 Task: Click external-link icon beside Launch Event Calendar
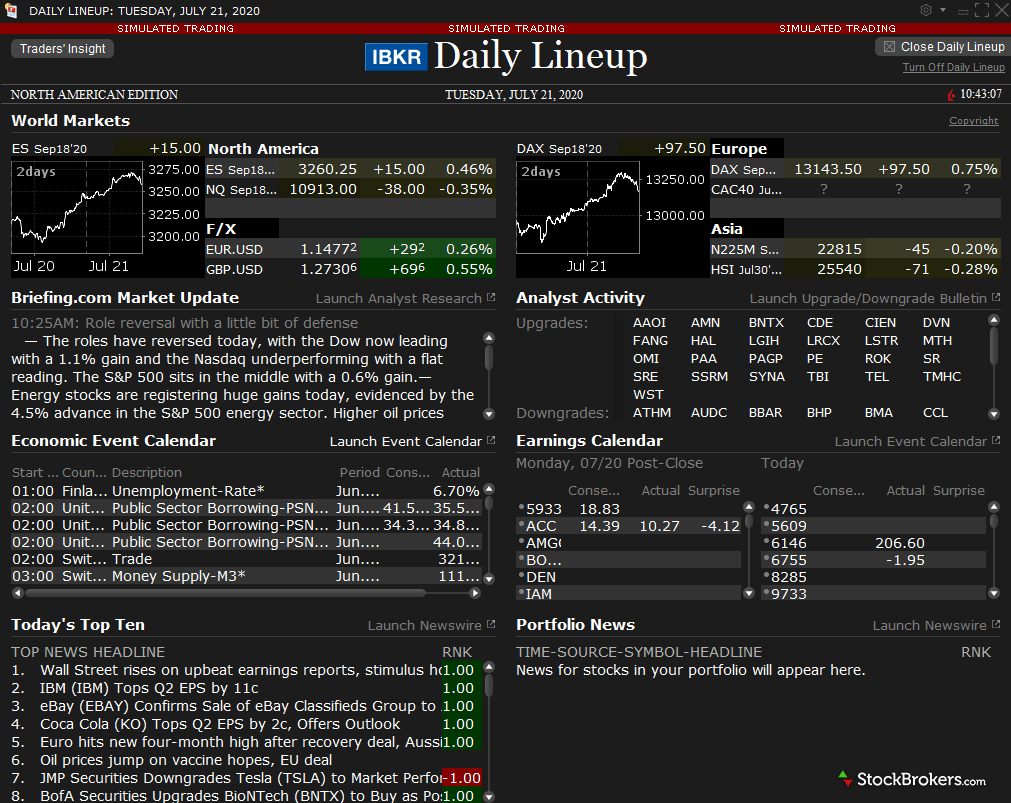click(x=489, y=440)
